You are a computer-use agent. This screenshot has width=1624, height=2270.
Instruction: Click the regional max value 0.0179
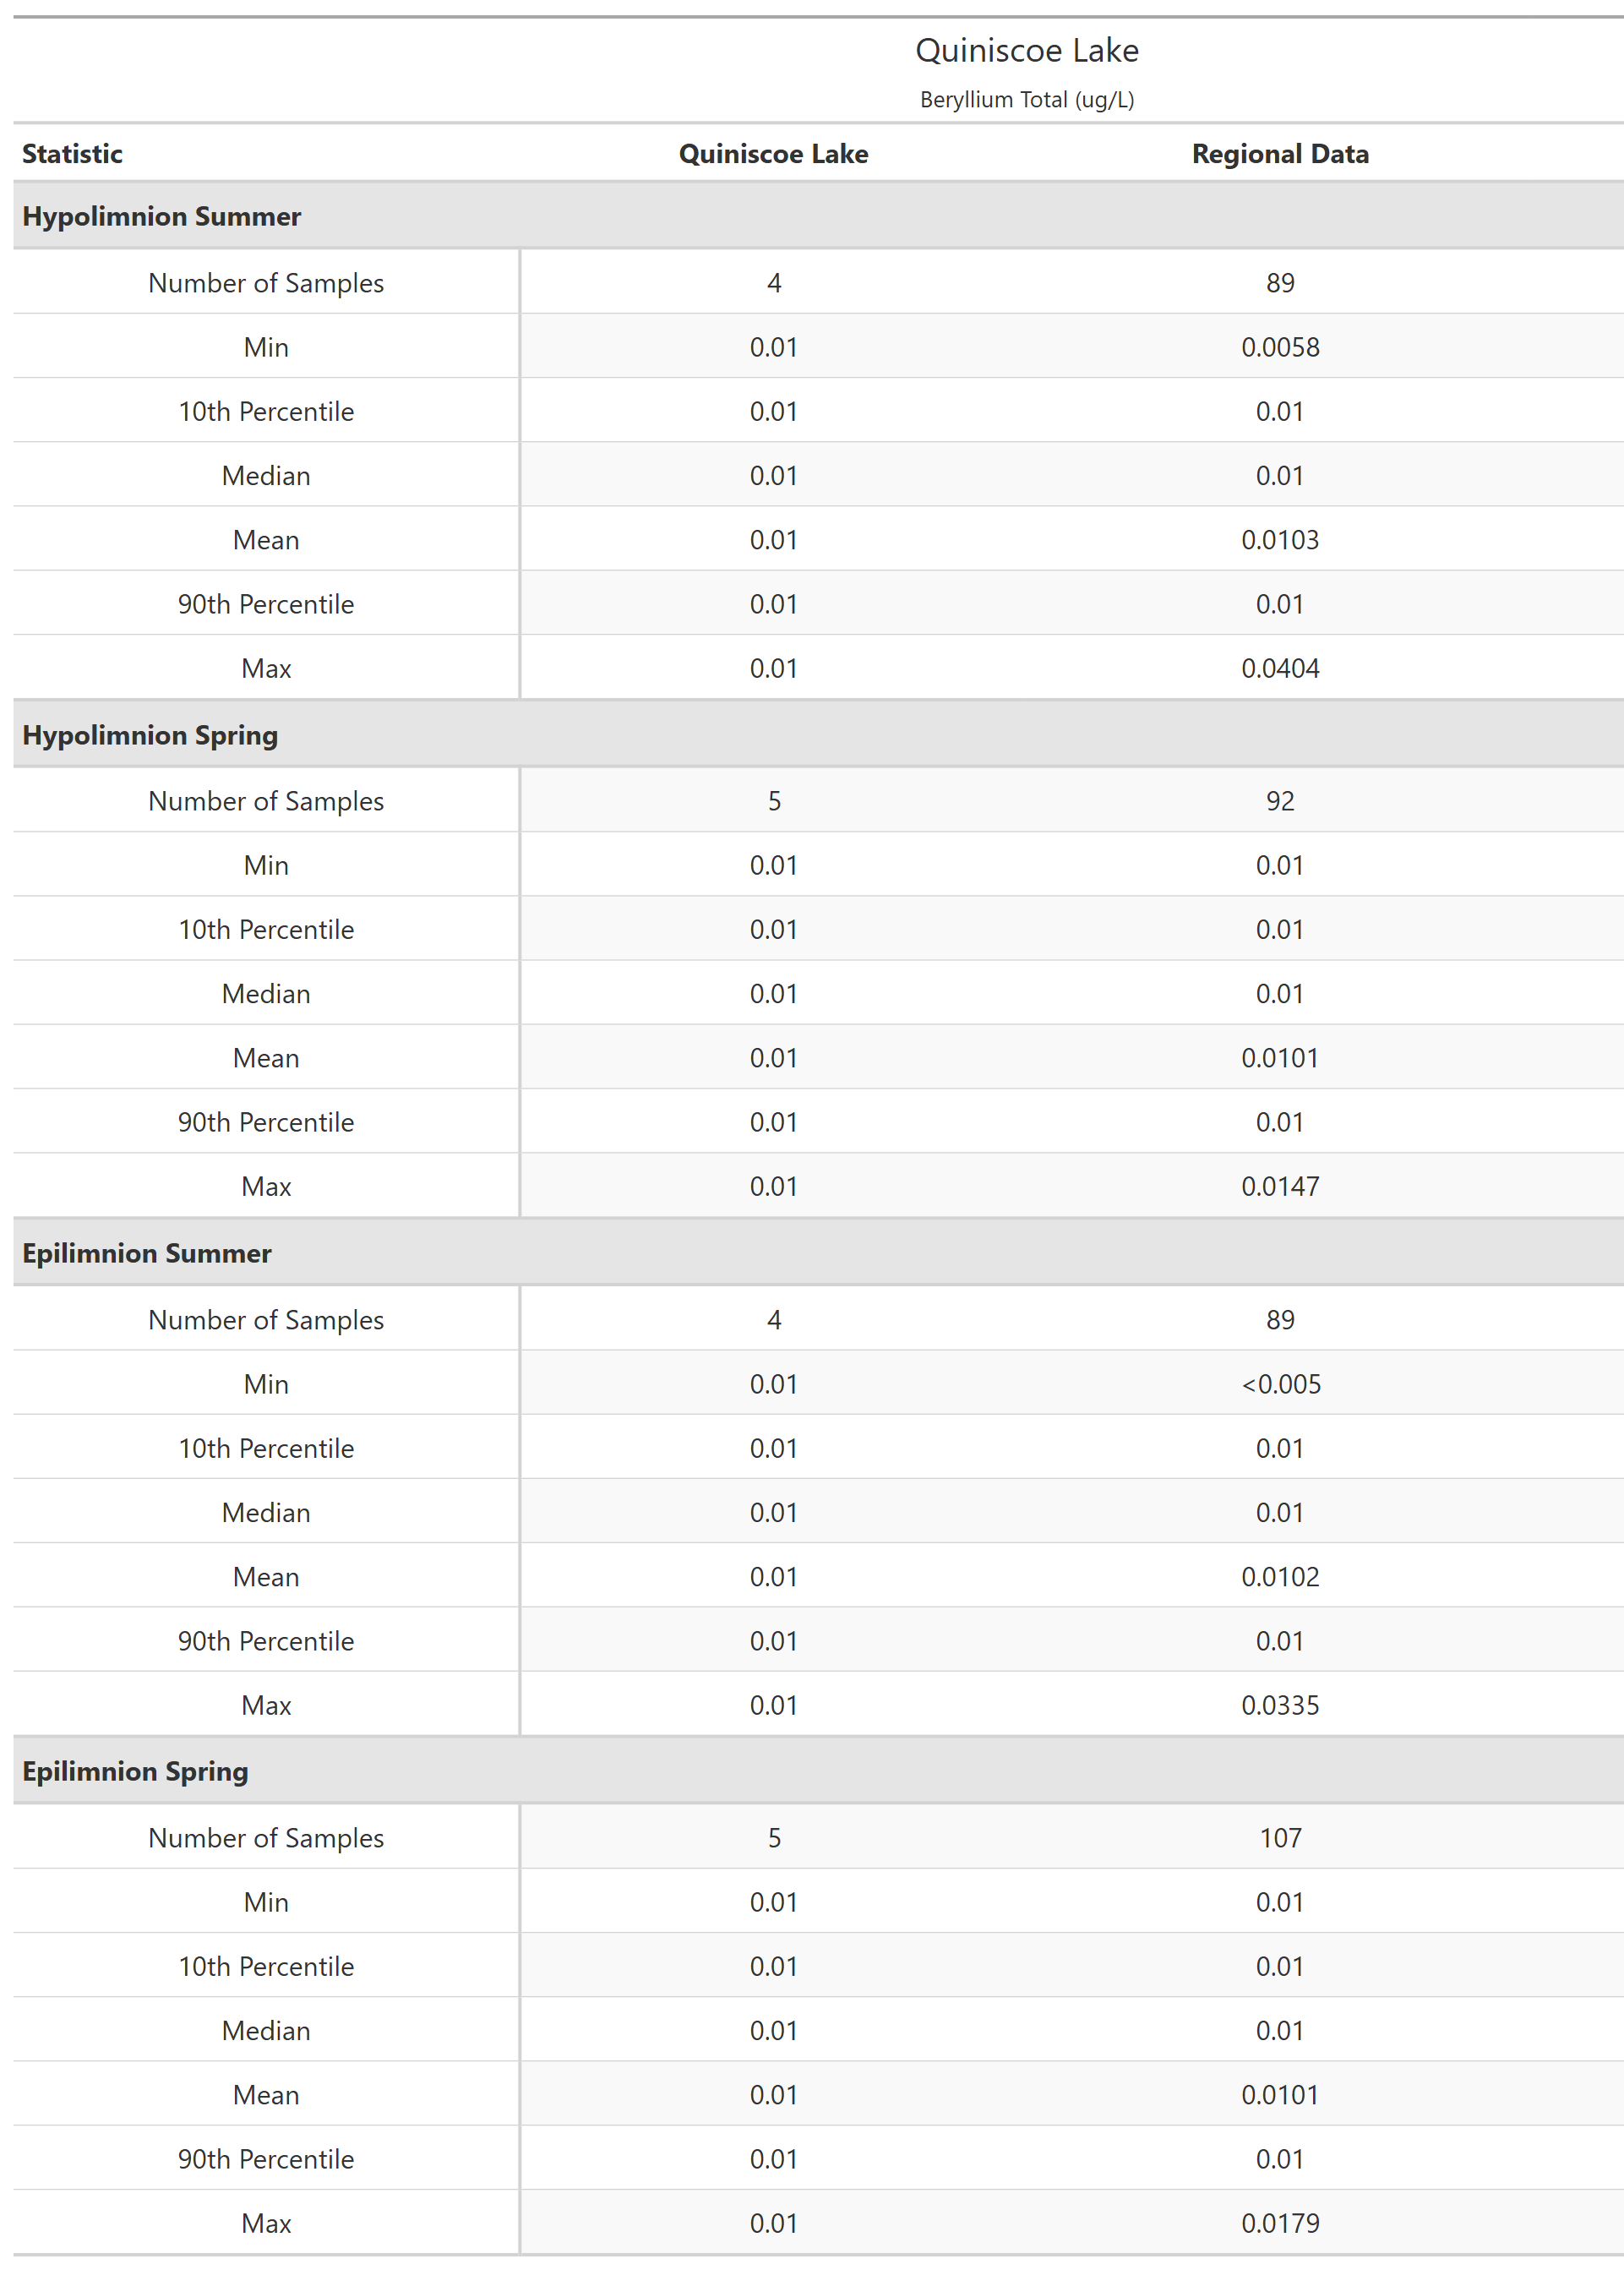1279,2223
